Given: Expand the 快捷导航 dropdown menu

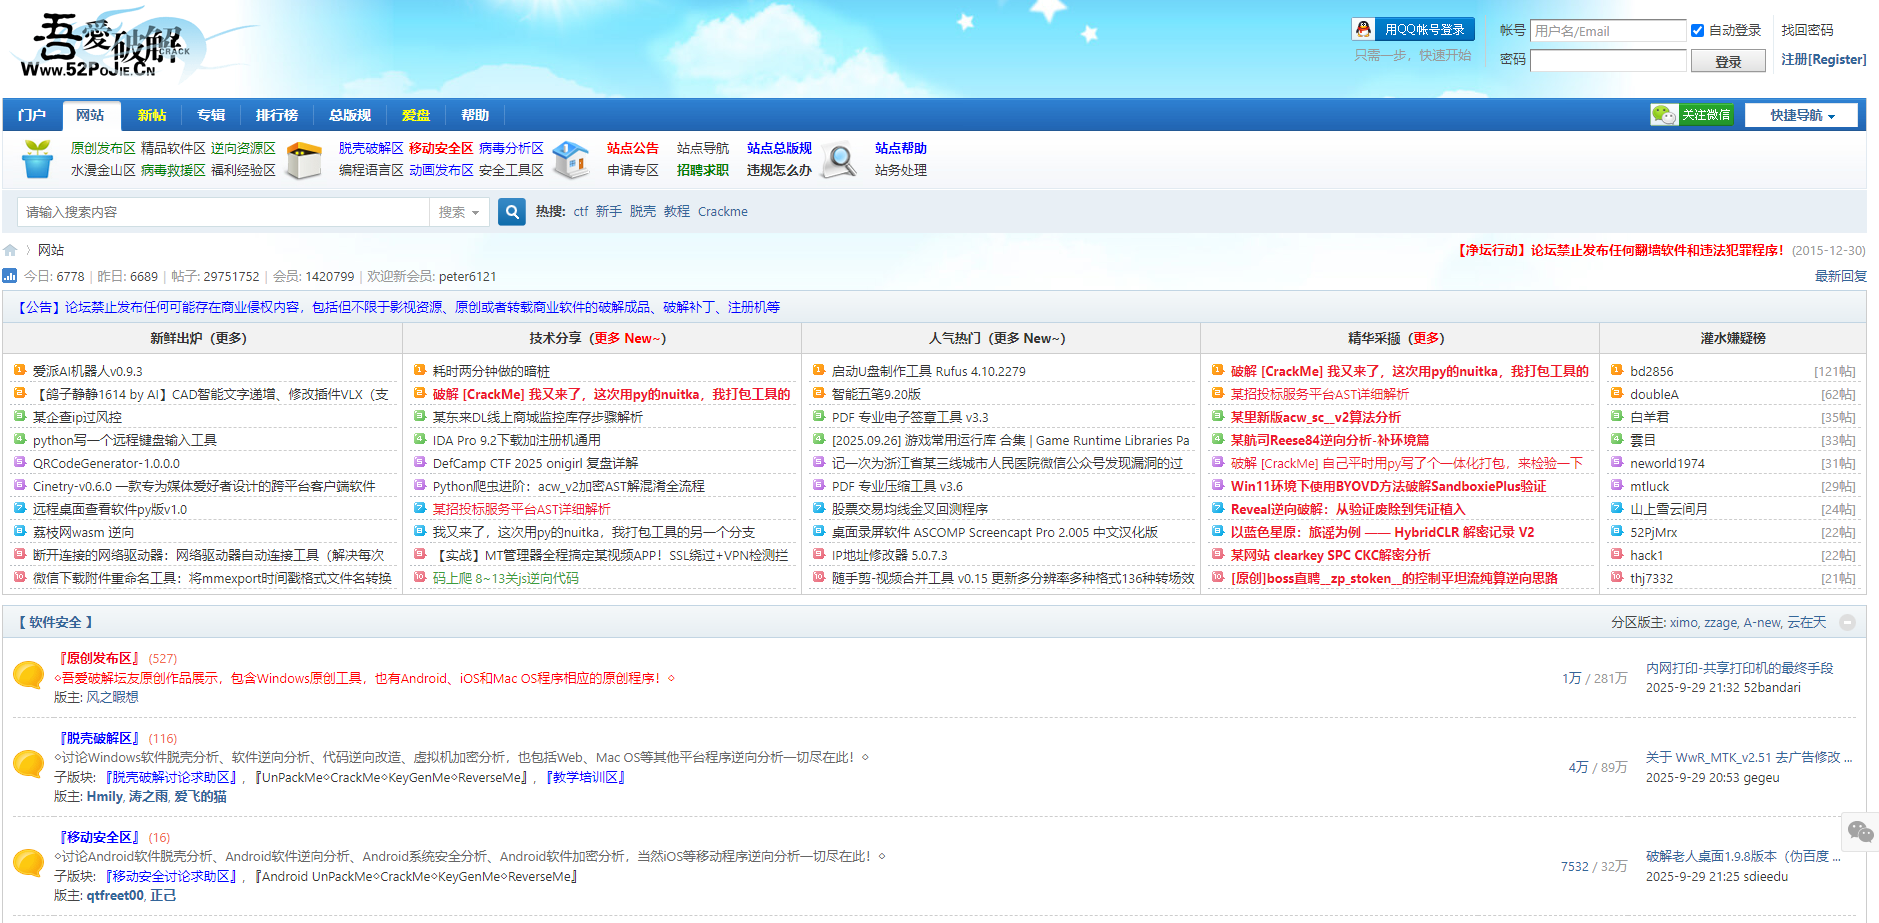Looking at the screenshot, I should pos(1801,115).
